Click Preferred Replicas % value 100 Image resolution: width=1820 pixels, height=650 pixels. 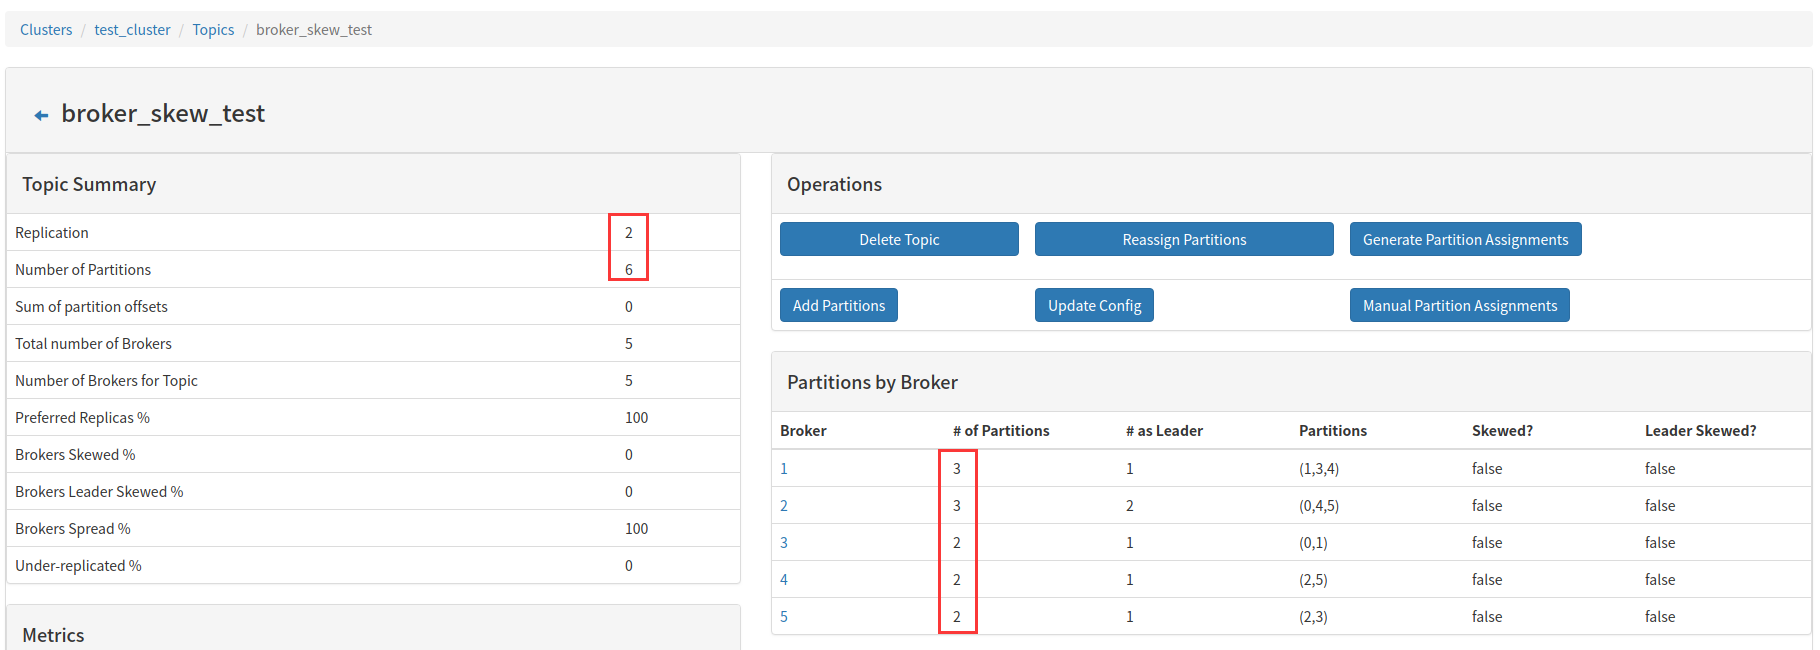[x=636, y=417]
